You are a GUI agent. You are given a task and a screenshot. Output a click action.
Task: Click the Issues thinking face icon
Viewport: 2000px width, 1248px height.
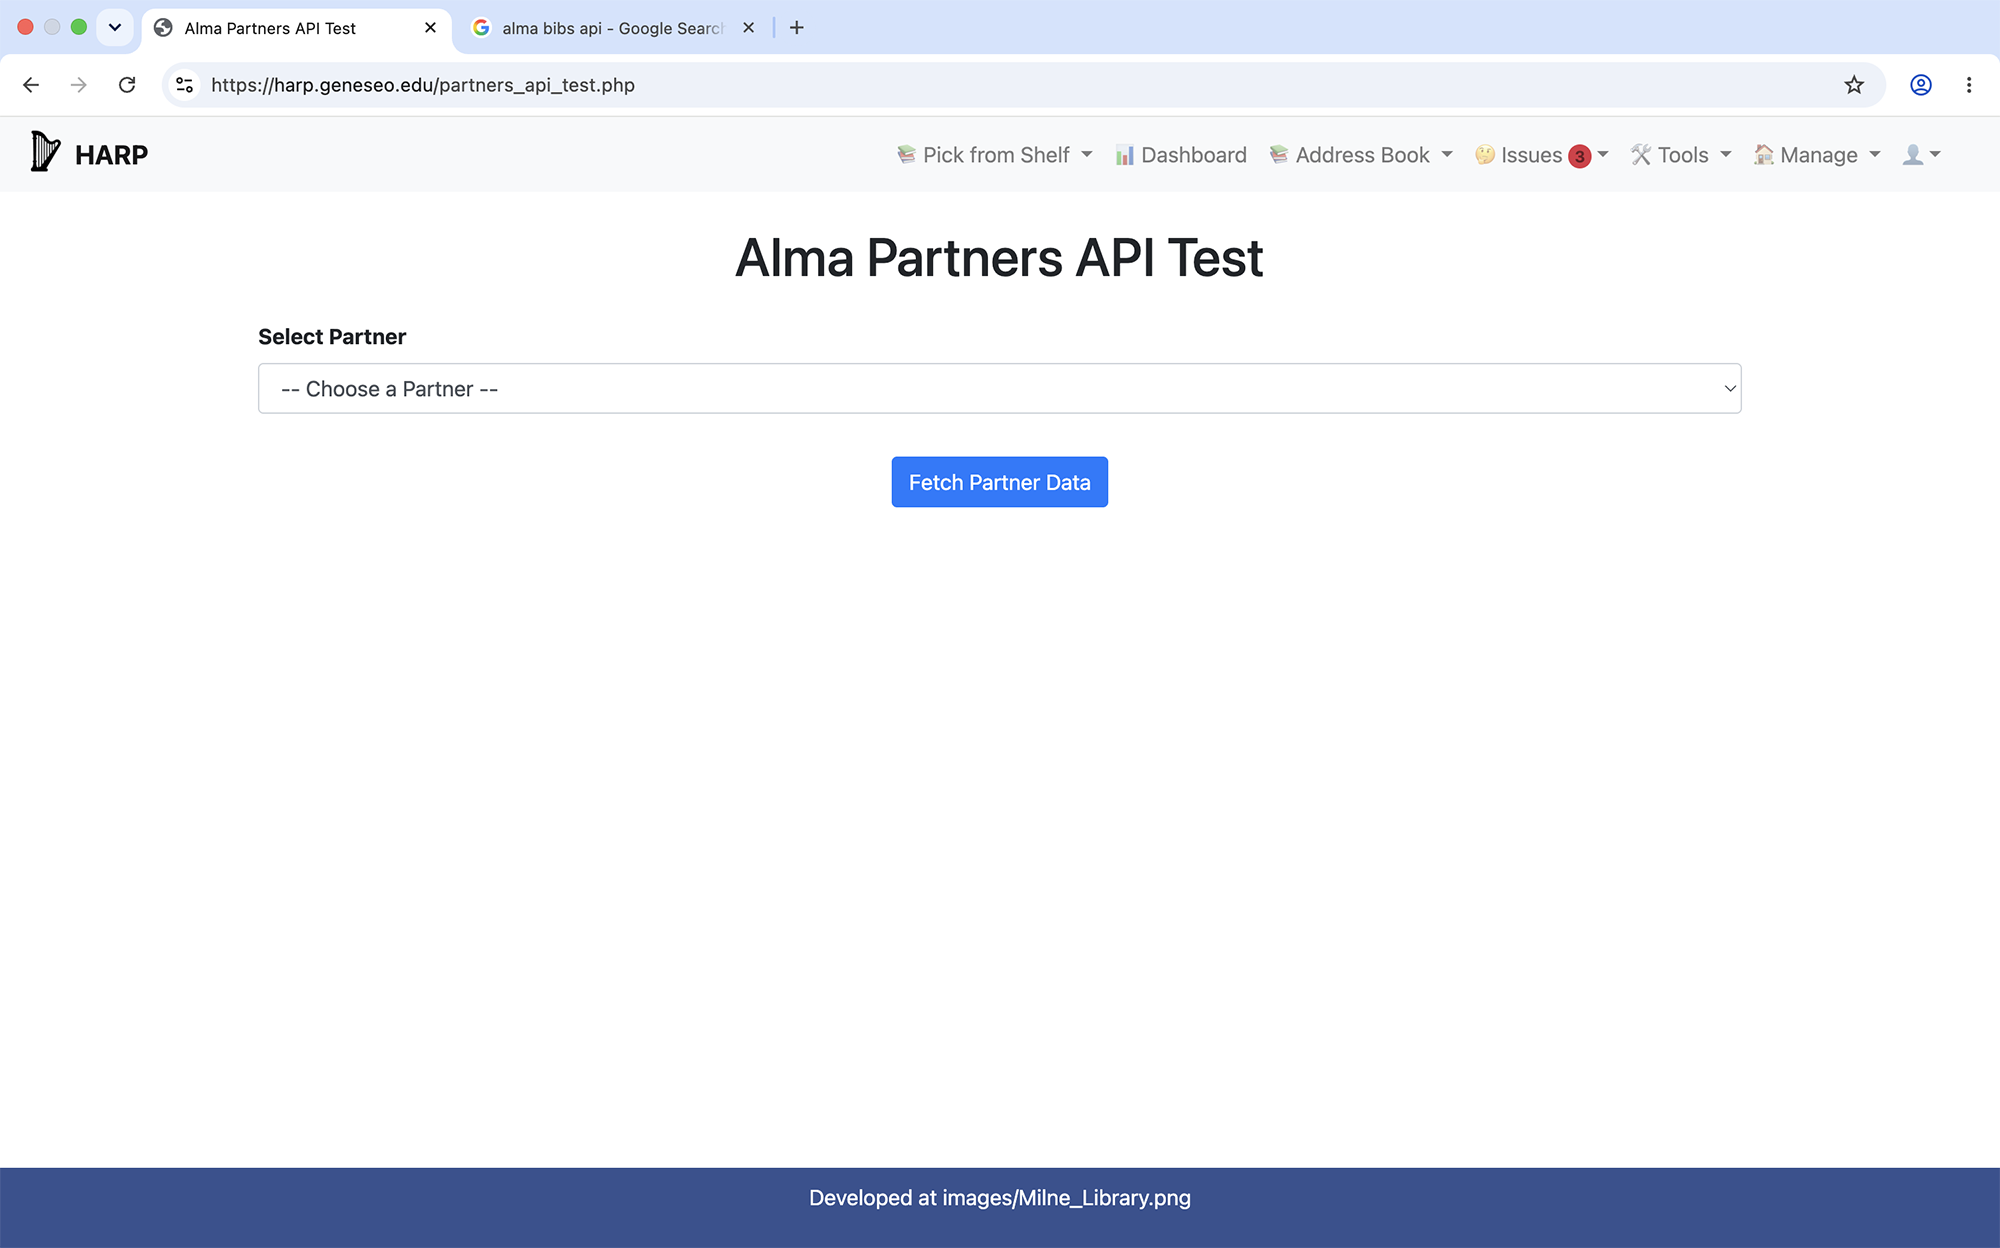1485,155
